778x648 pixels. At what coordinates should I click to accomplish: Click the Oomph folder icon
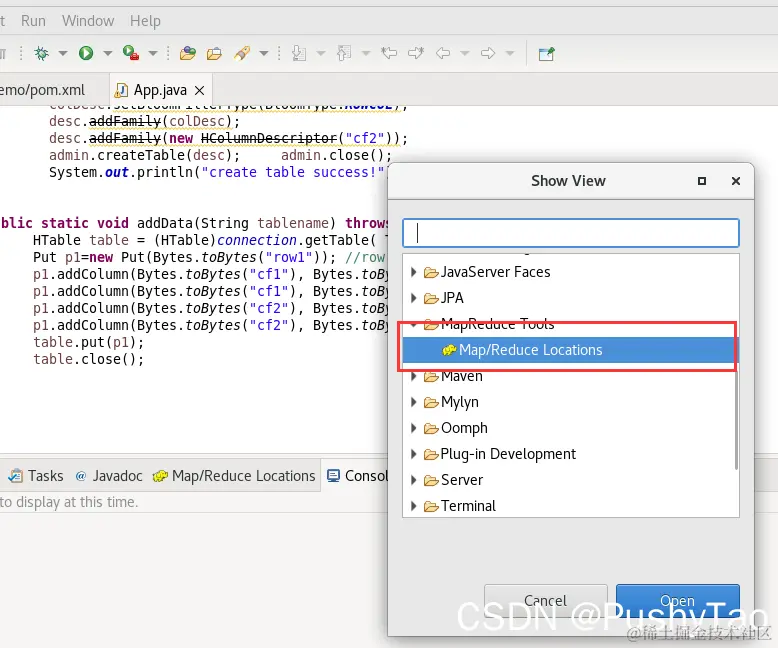(431, 428)
